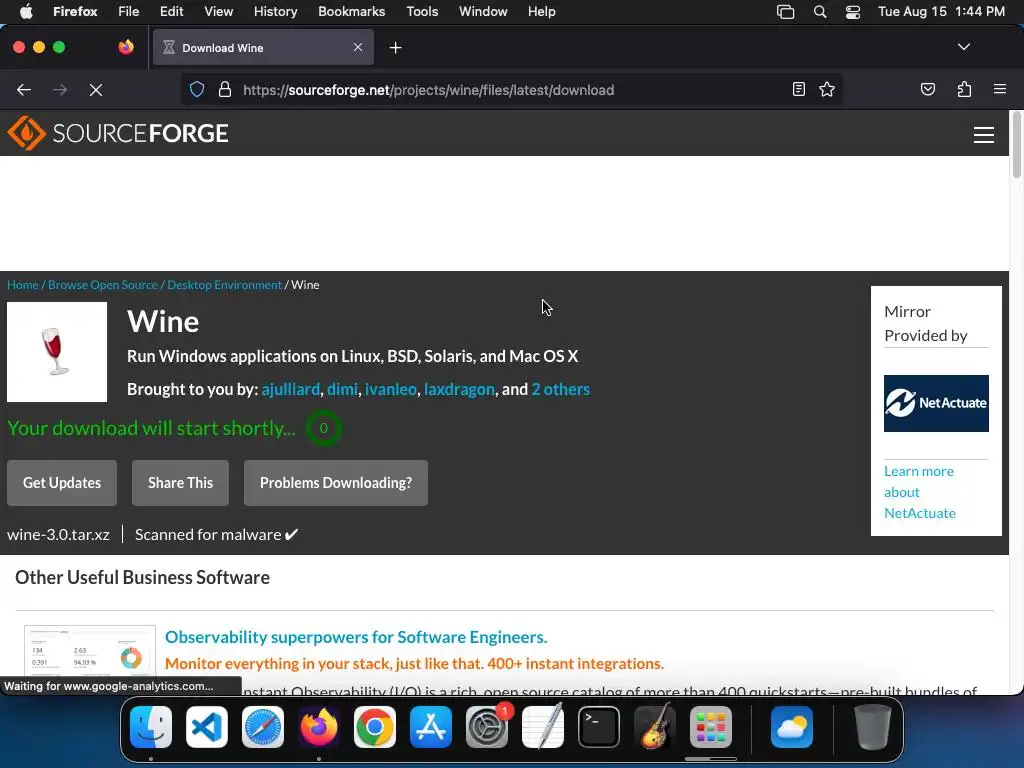
Task: Open Firefox application menu hamburger
Action: (x=999, y=89)
